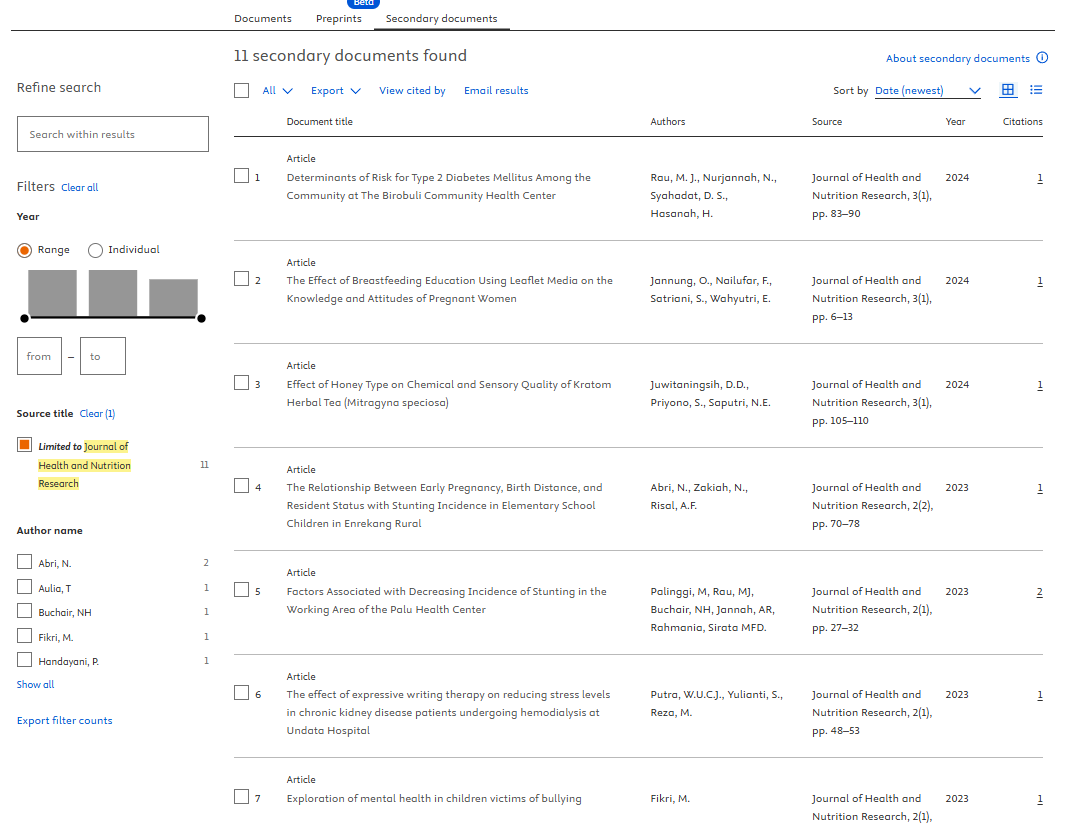Click title 'Exploration of mental health in children victims of bullying'

[x=434, y=798]
